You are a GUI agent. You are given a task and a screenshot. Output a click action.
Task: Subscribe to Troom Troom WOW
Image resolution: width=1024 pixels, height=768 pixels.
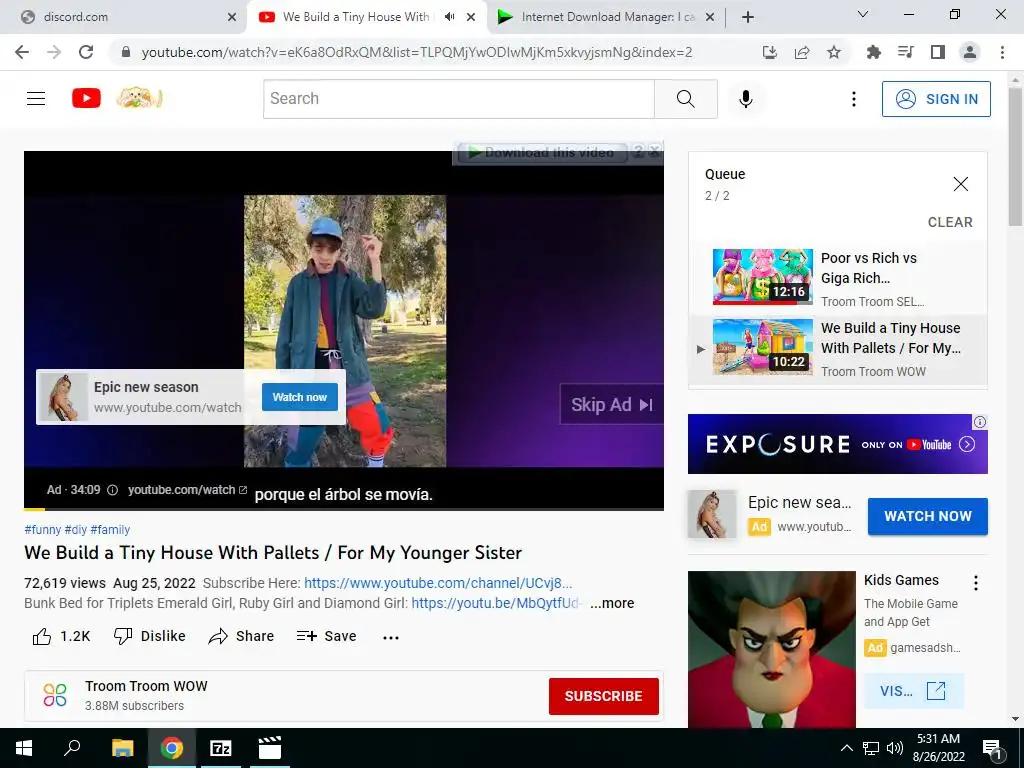[x=603, y=696]
